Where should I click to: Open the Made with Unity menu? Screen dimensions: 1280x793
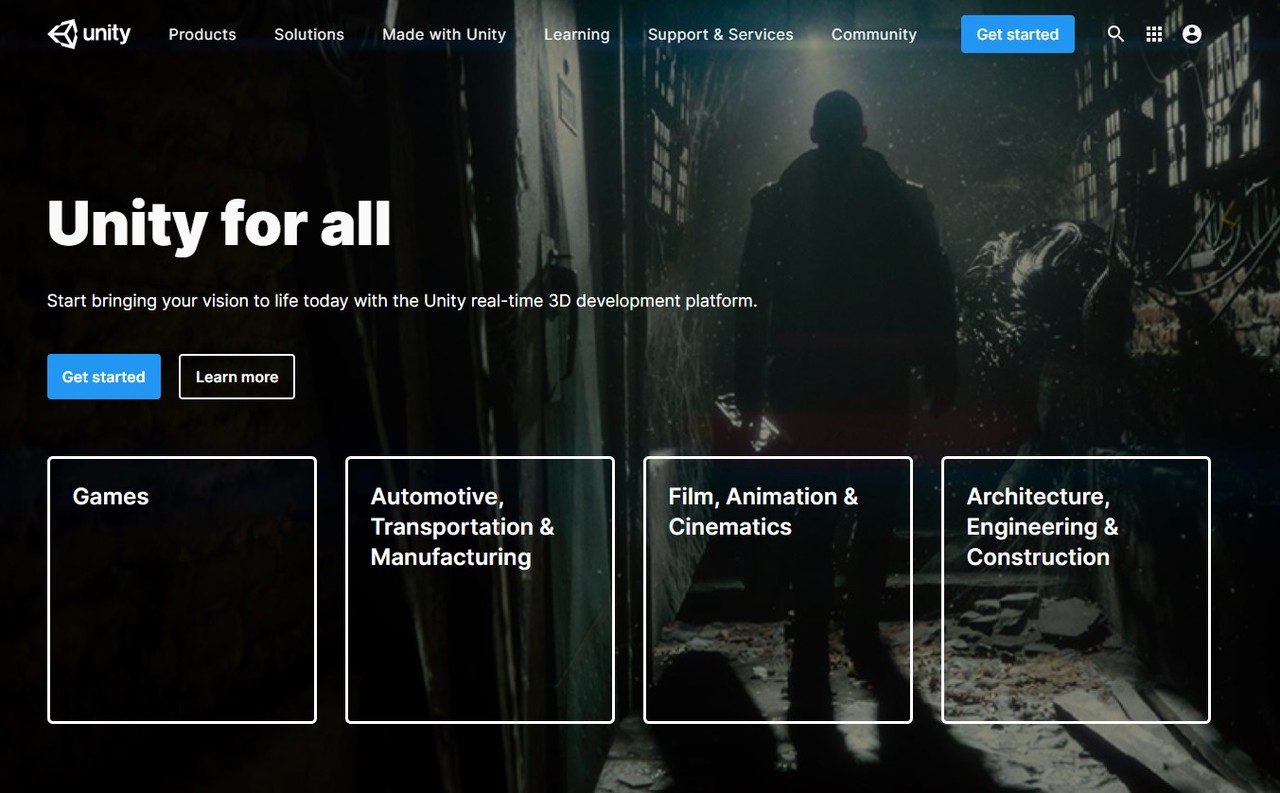click(444, 34)
